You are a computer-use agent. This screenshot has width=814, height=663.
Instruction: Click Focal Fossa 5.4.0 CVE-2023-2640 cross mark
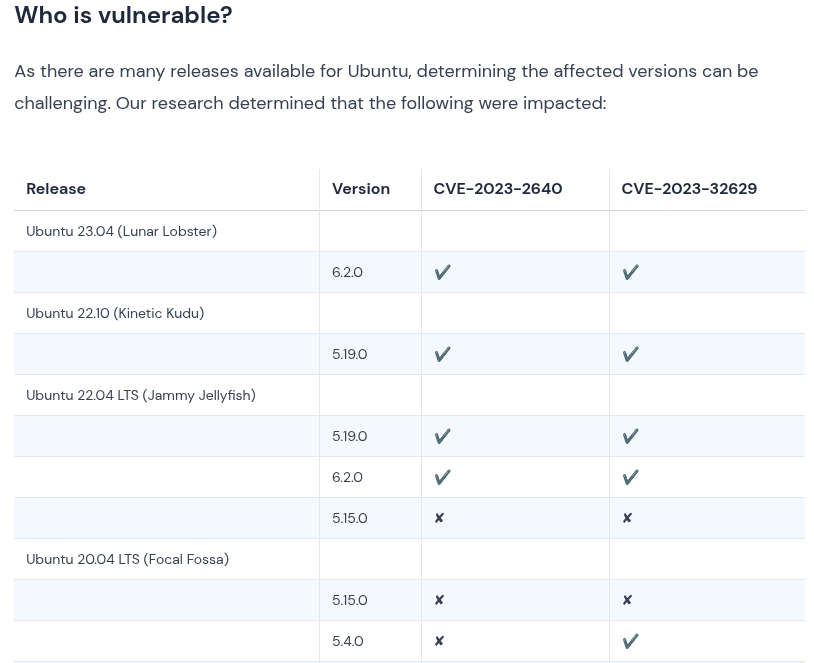[439, 641]
